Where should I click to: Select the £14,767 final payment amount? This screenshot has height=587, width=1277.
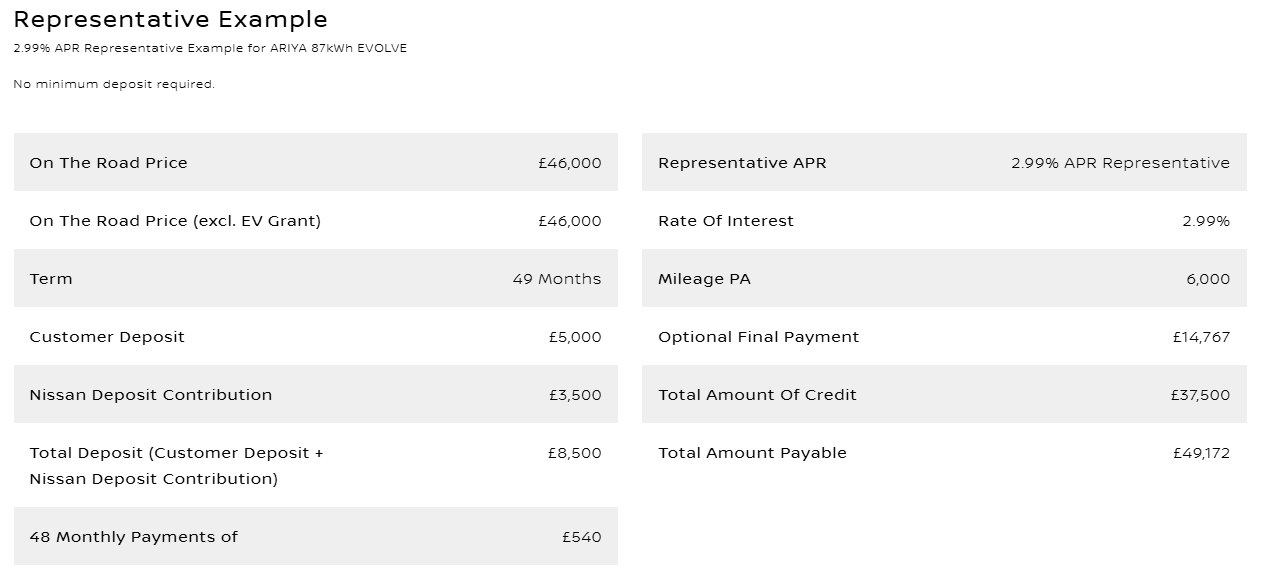pos(1201,337)
